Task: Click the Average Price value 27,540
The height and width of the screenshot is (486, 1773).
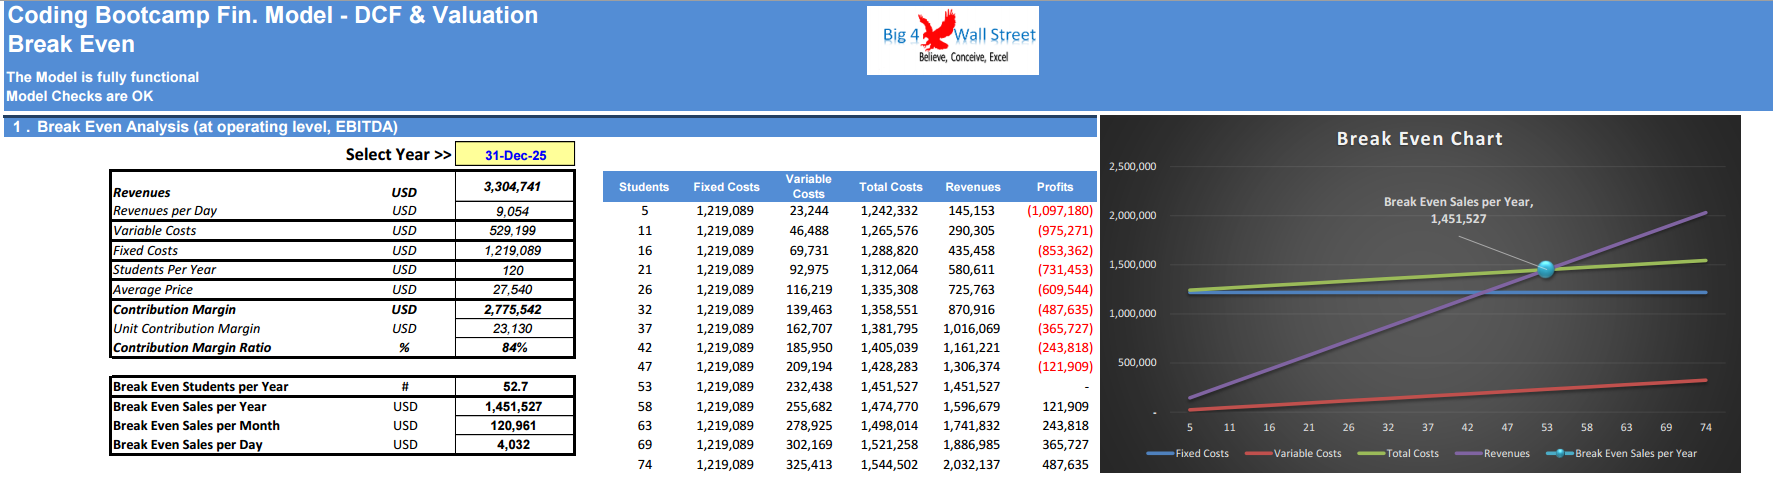Action: point(515,290)
